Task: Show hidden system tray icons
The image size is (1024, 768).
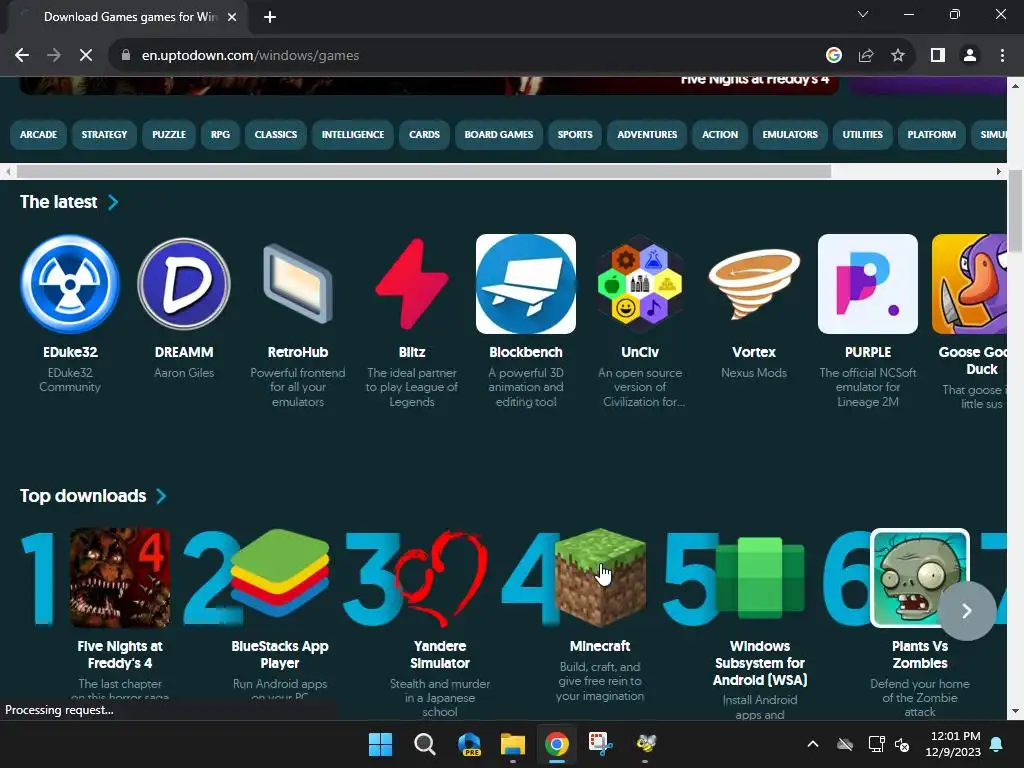Action: (812, 744)
